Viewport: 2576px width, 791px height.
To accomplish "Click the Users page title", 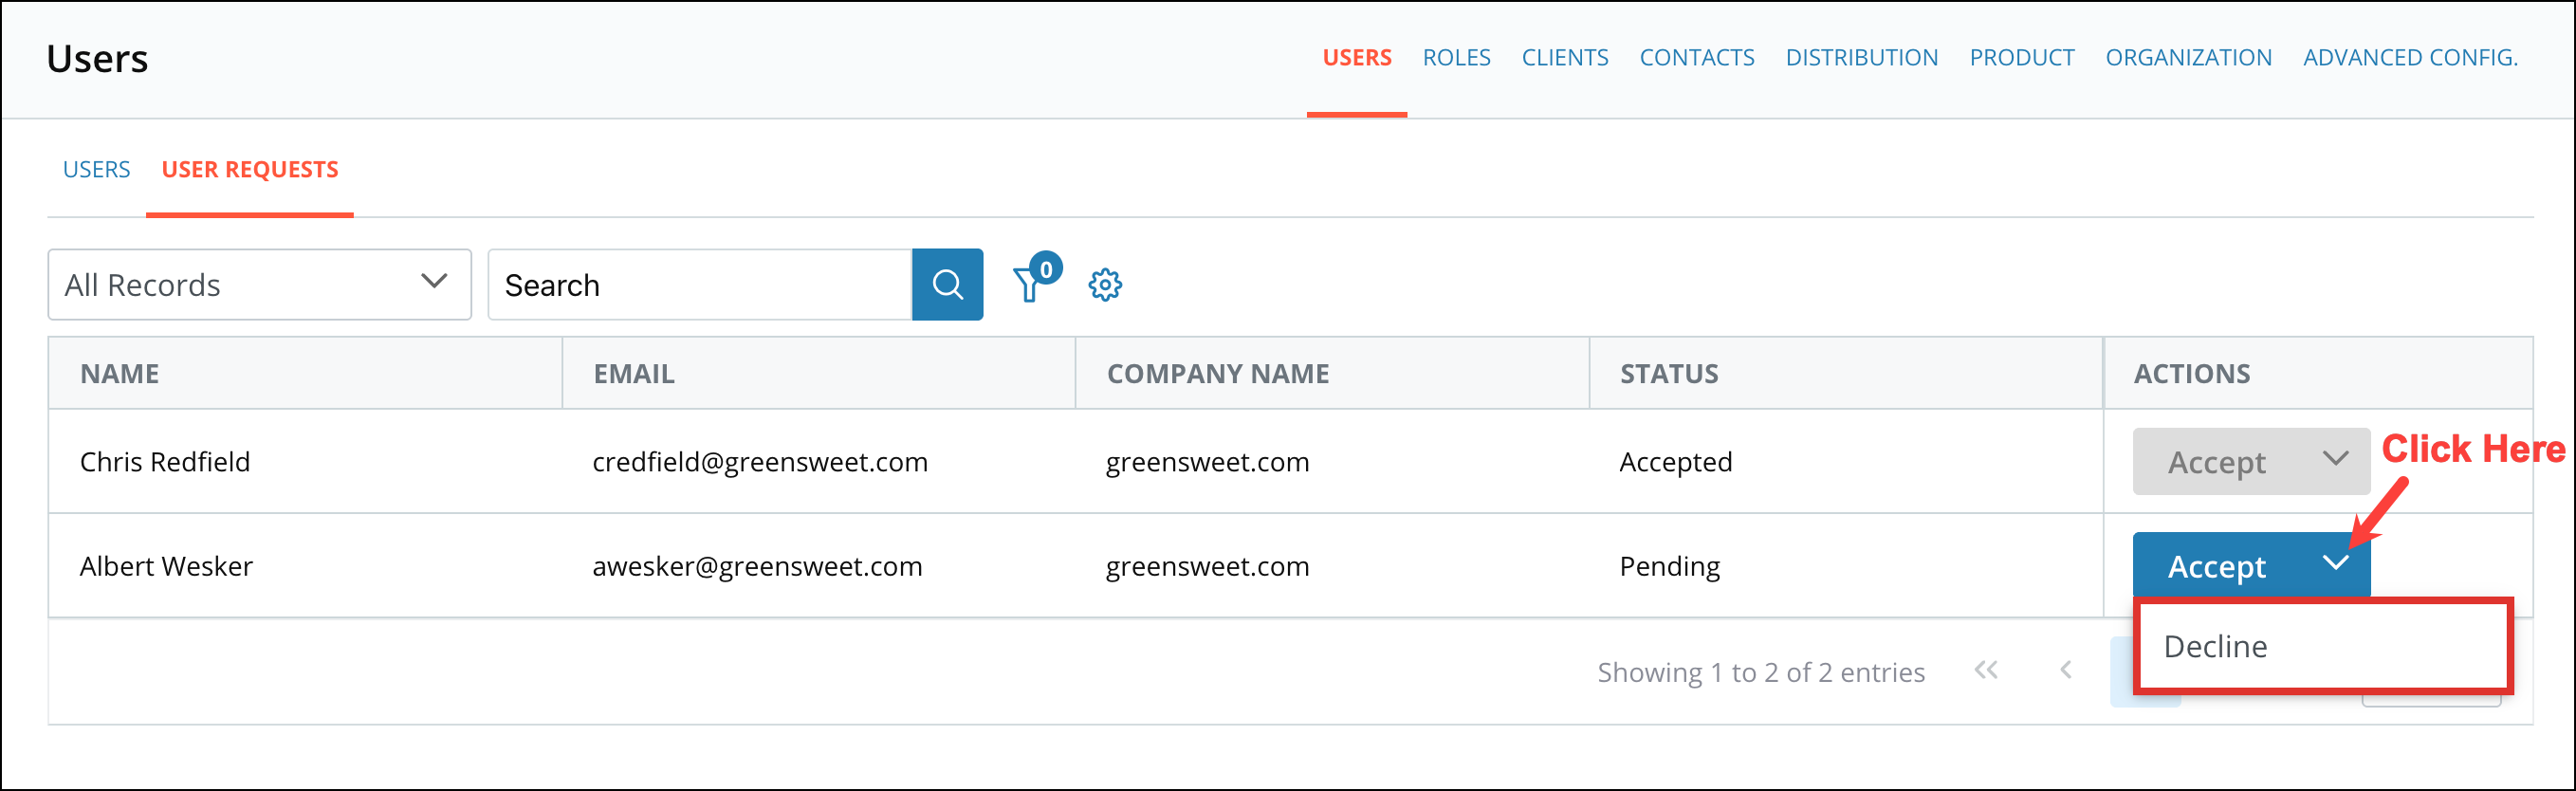I will (x=97, y=58).
